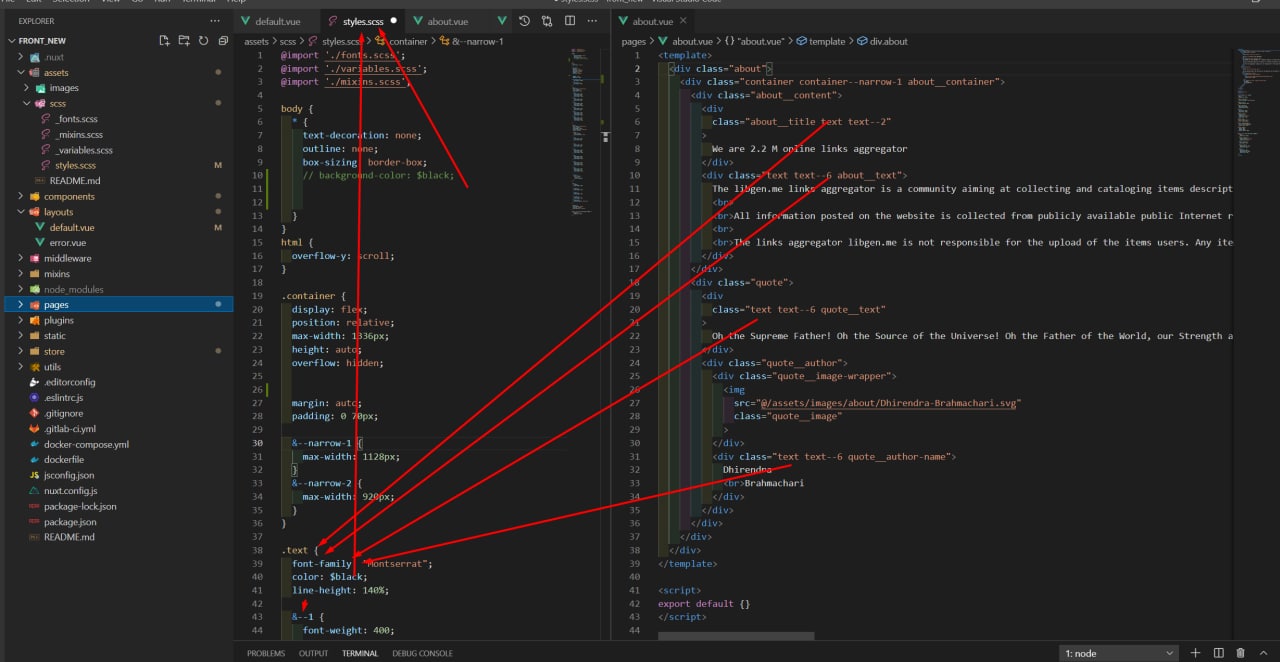Collapse all folders in Explorer
Screen dimensions: 1280x662
pos(221,41)
